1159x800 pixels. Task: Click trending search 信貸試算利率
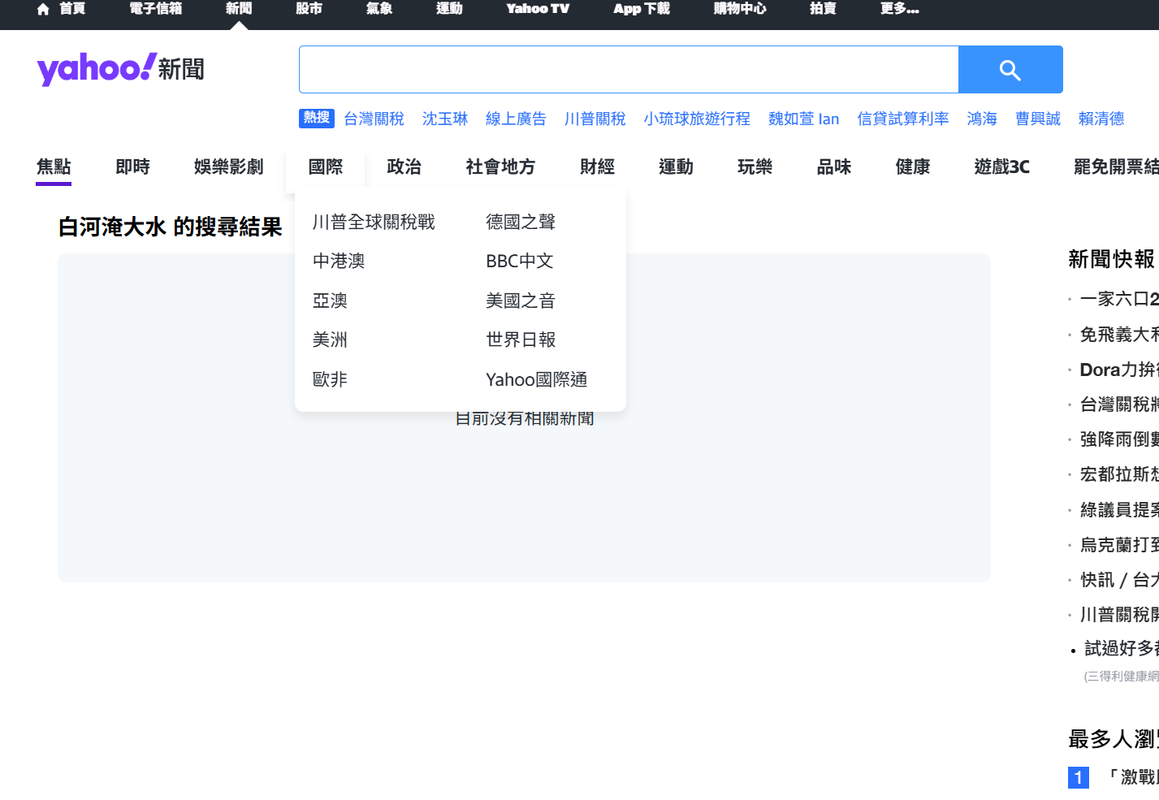pos(903,118)
